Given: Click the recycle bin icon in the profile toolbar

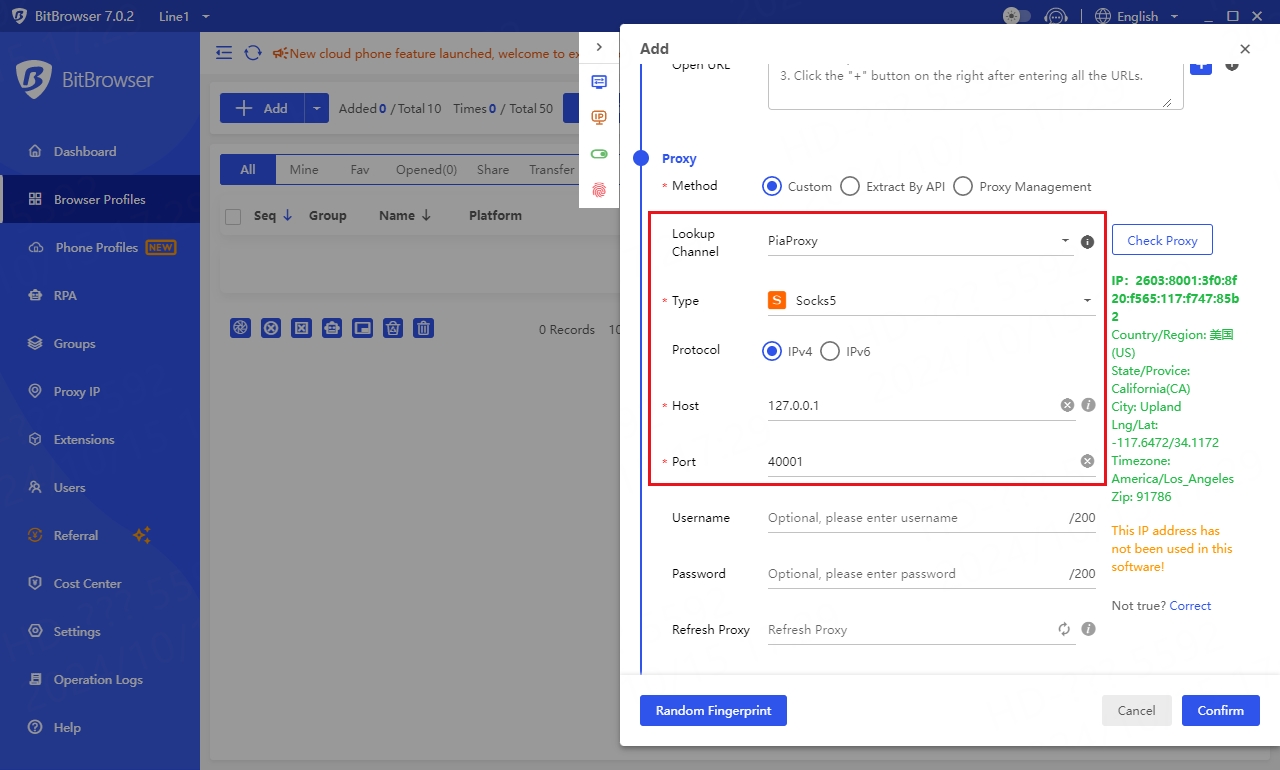Looking at the screenshot, I should [394, 328].
